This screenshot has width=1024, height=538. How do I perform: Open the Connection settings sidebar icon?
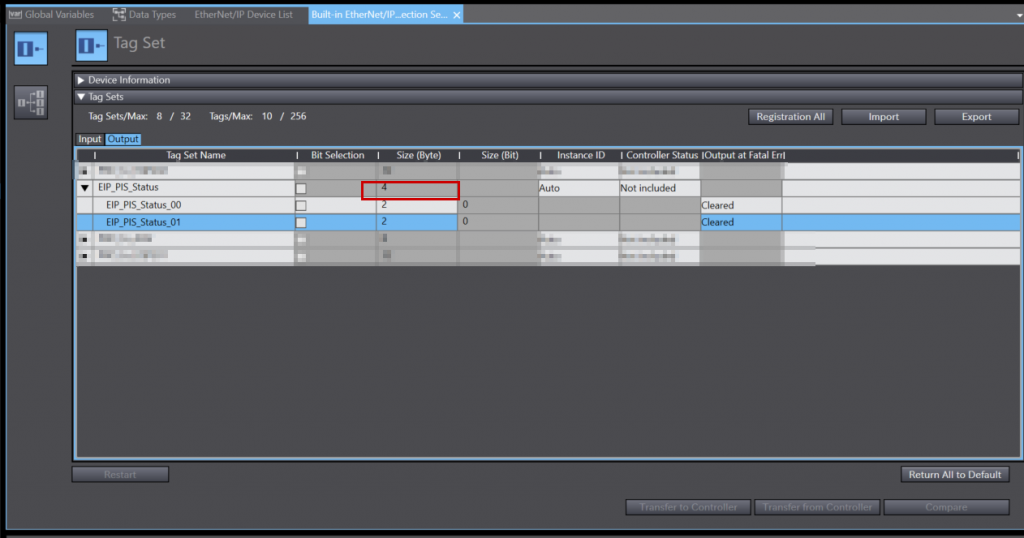(30, 102)
